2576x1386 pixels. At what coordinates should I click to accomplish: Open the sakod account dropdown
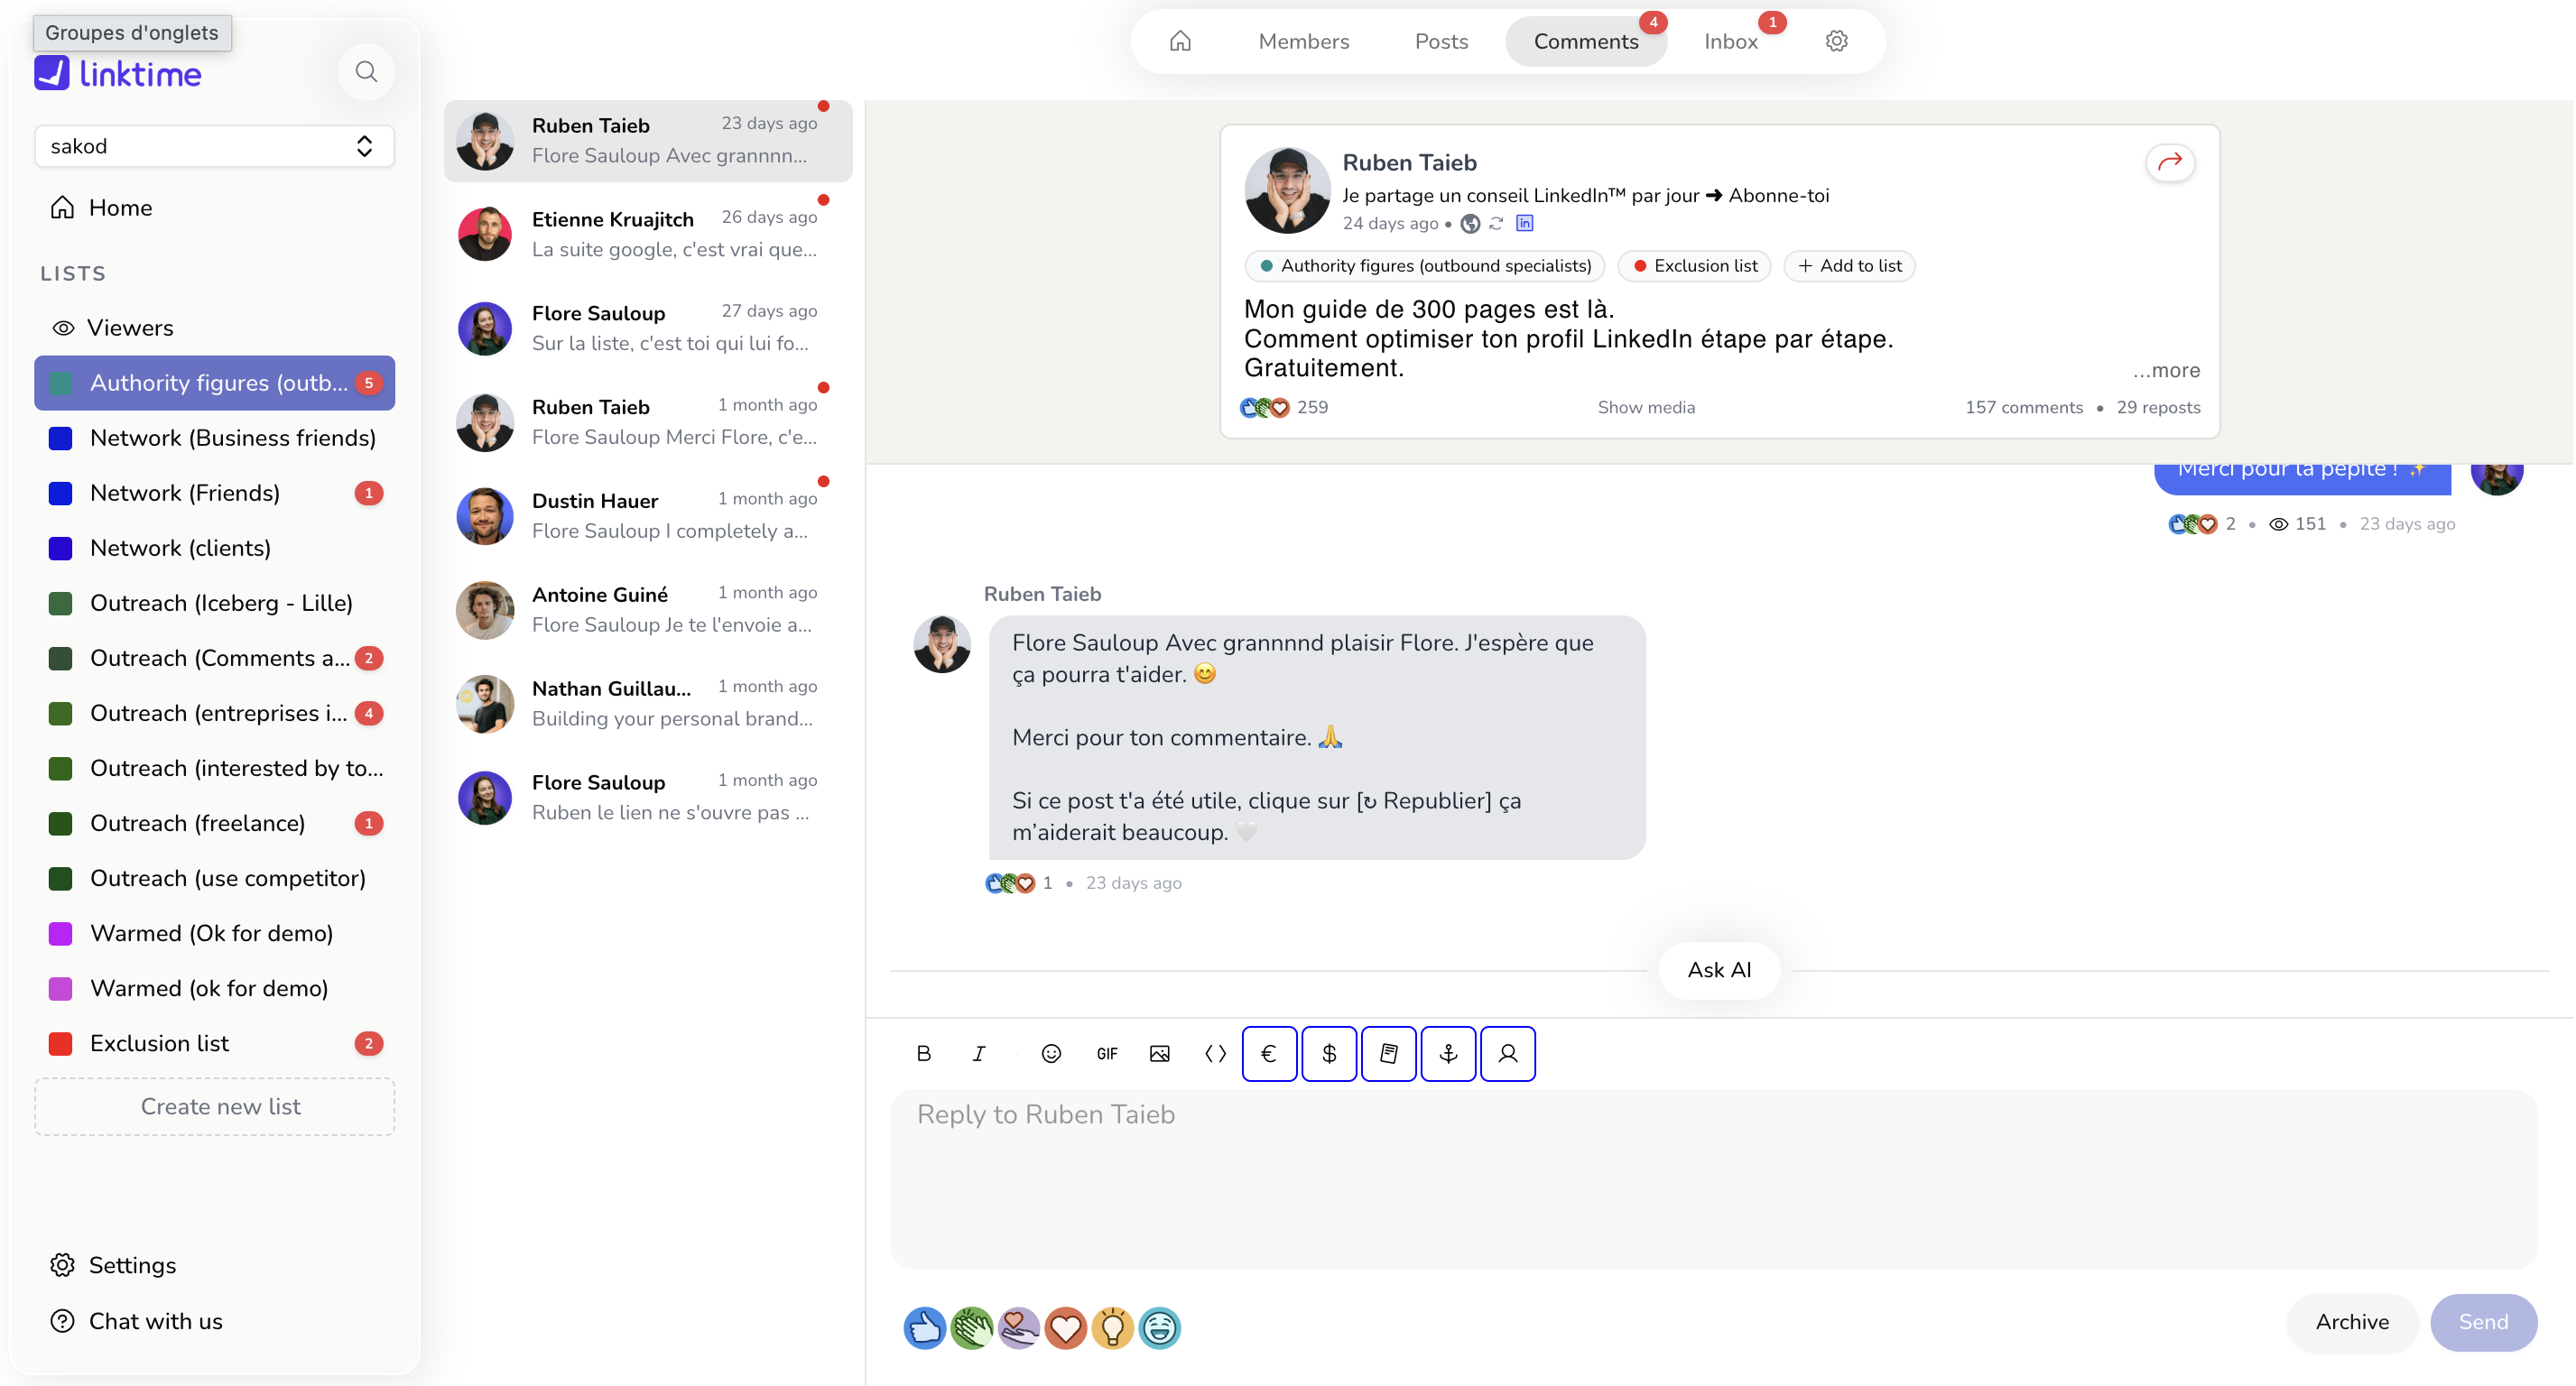214,146
